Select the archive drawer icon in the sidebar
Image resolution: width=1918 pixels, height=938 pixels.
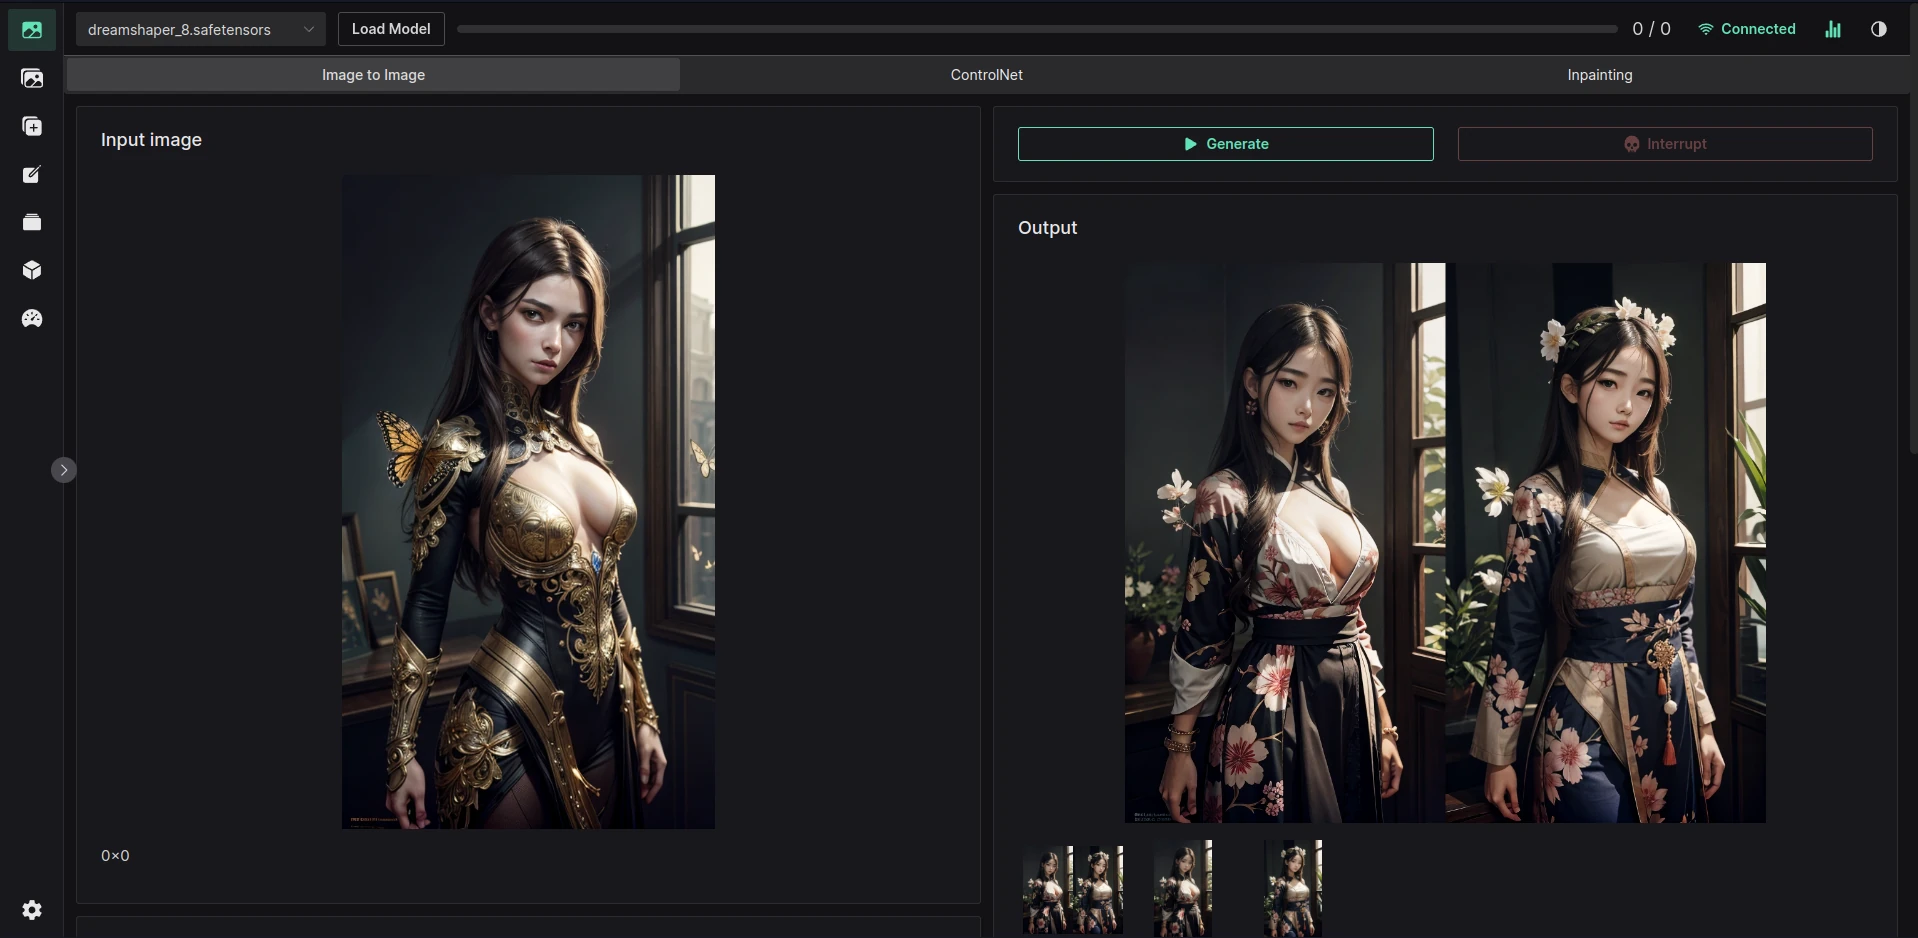tap(33, 222)
